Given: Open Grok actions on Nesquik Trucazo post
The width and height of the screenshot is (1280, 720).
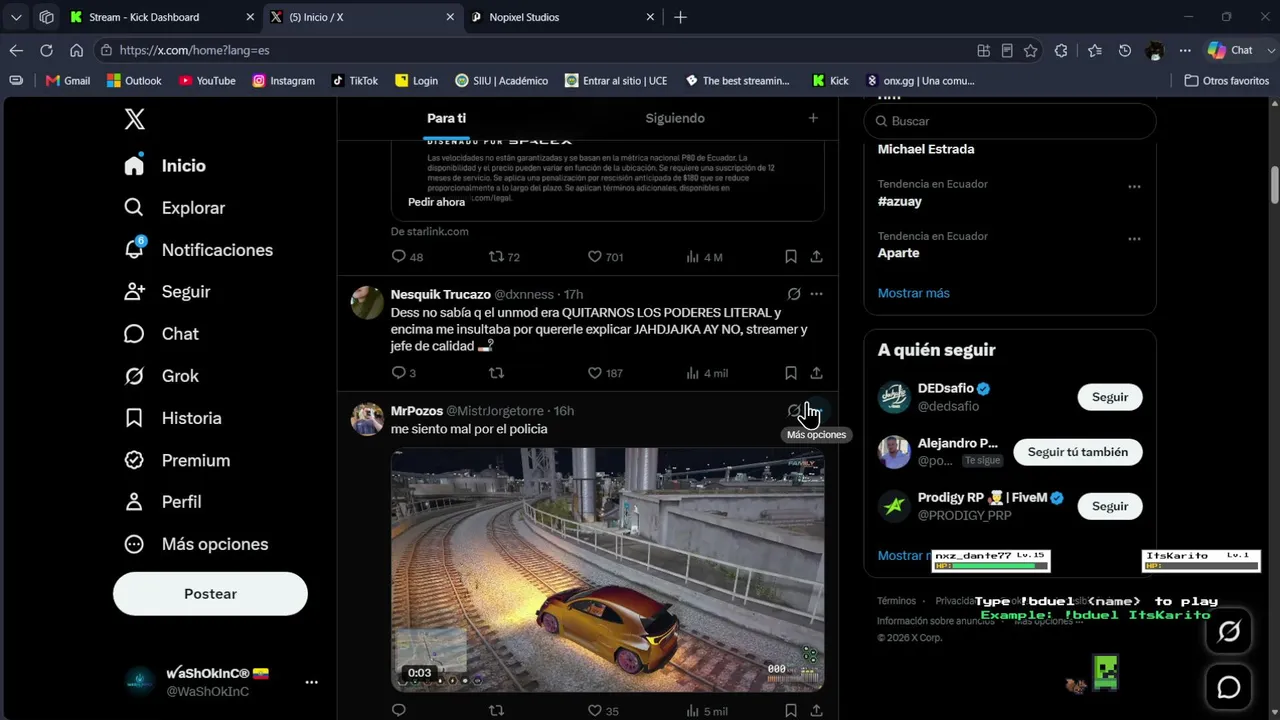Looking at the screenshot, I should click(794, 294).
